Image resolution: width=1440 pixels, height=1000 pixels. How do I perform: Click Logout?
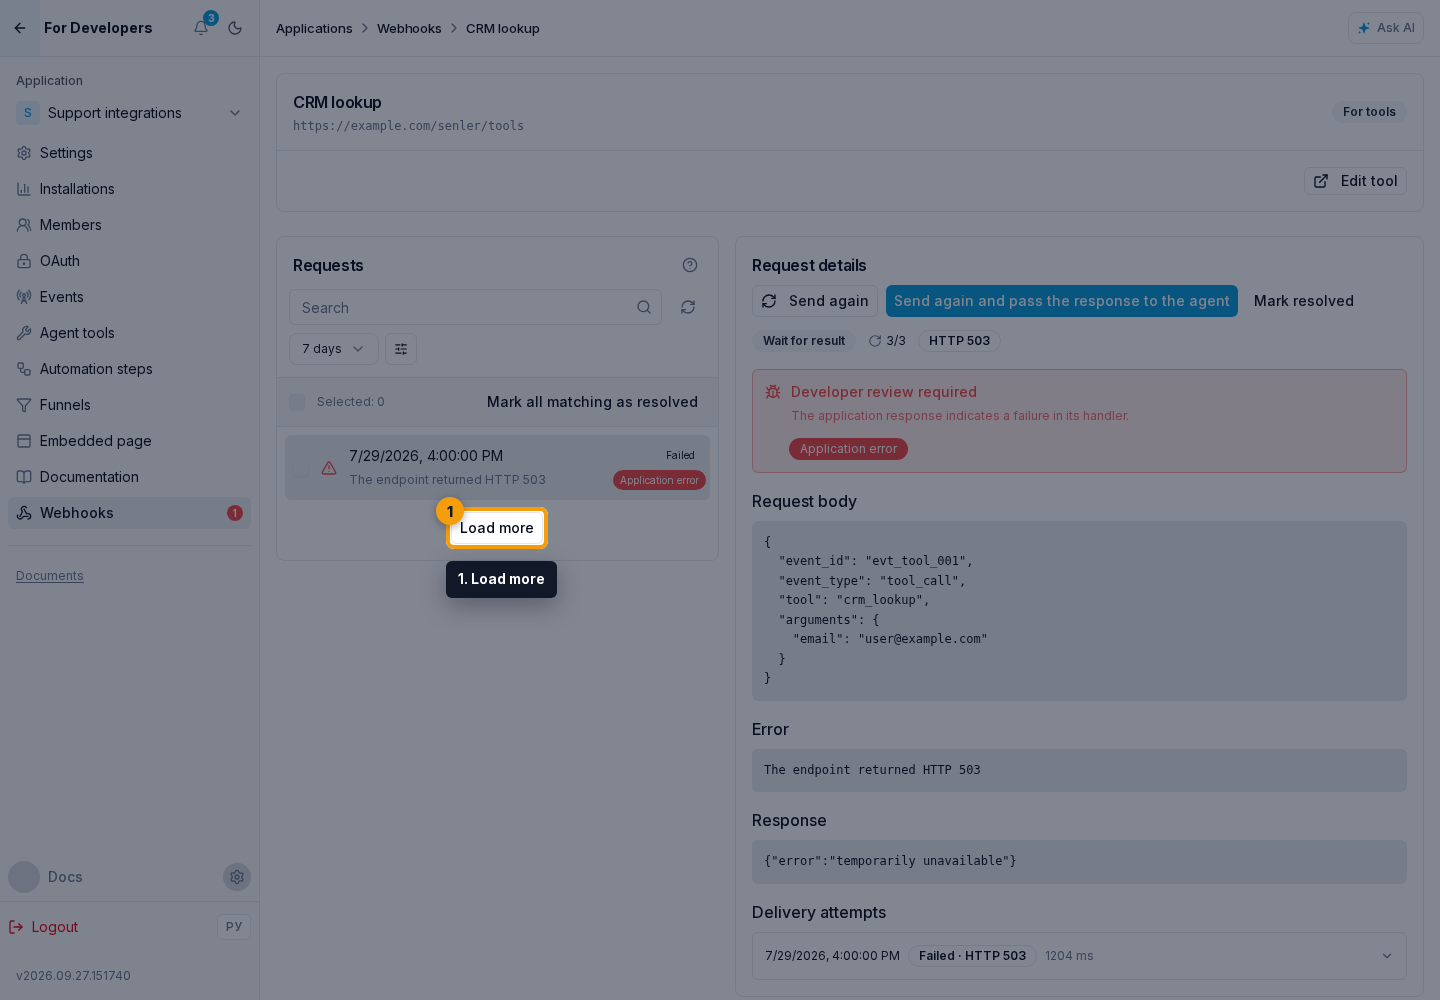44,927
